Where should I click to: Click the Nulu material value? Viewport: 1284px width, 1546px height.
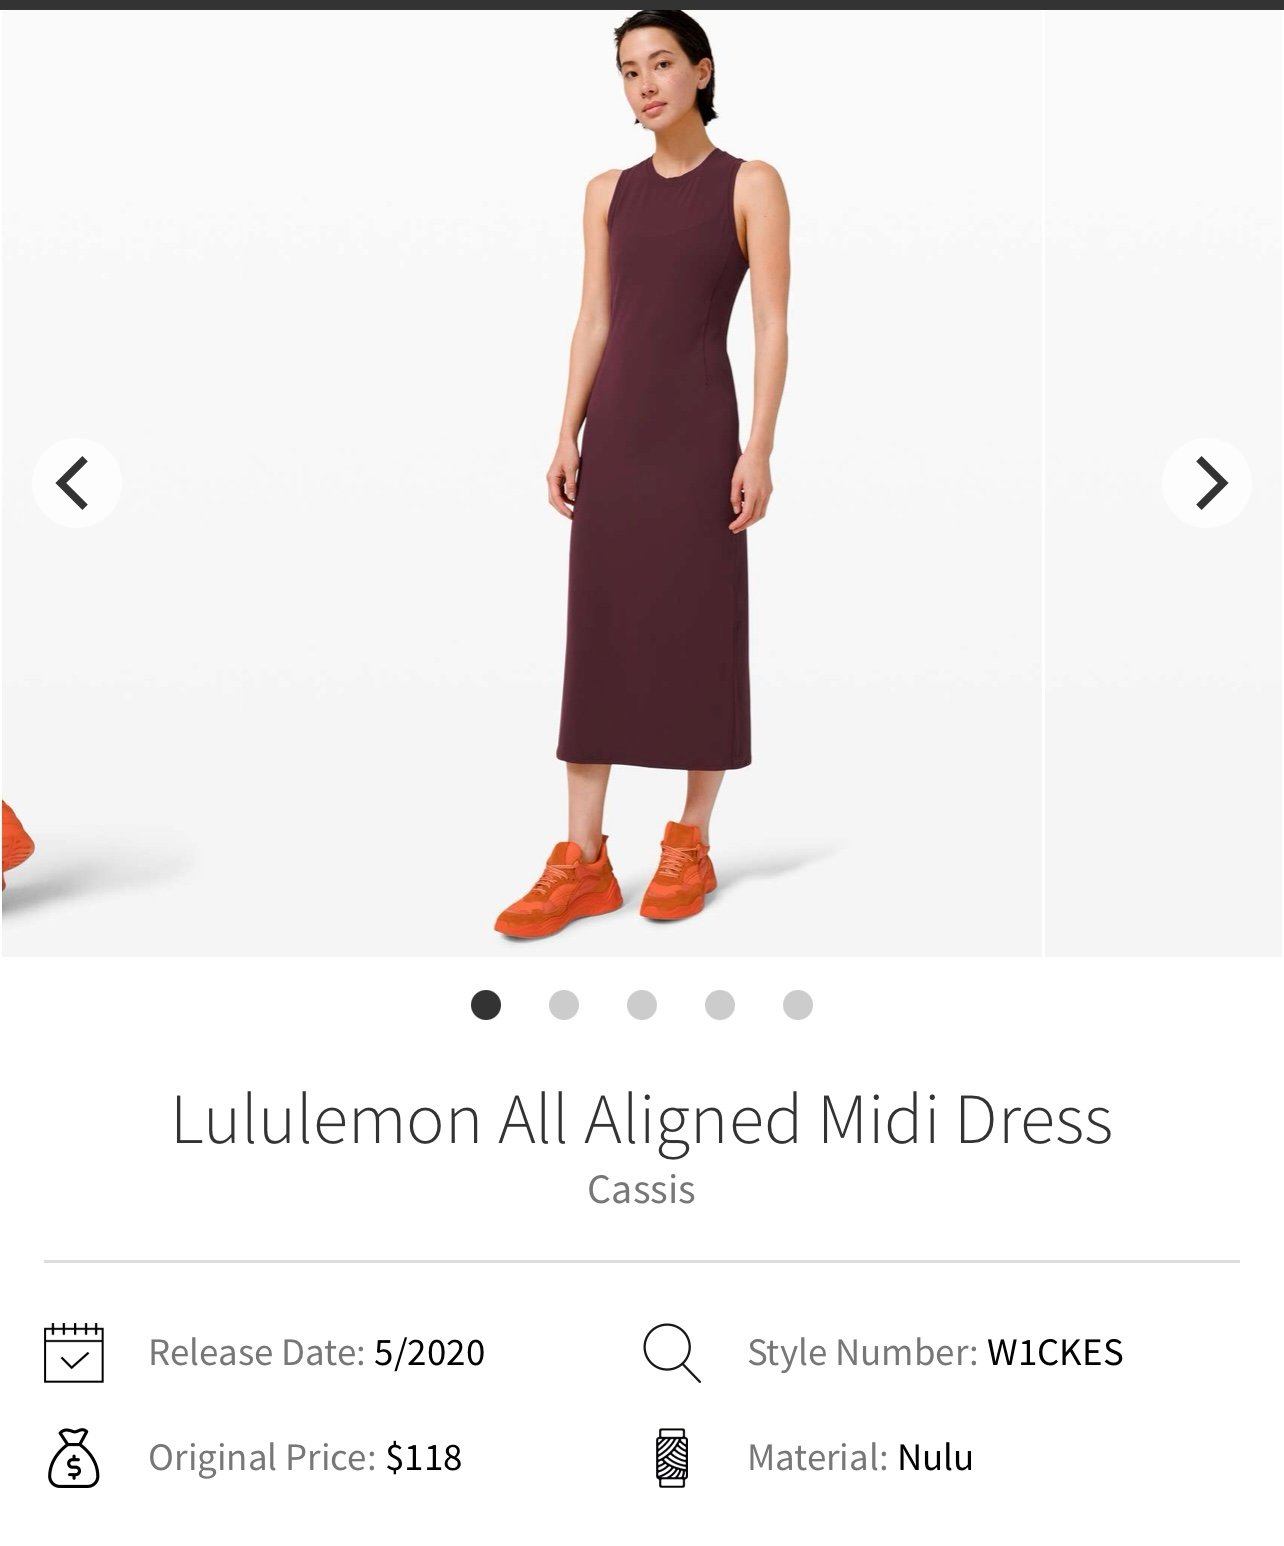pyautogui.click(x=935, y=1458)
